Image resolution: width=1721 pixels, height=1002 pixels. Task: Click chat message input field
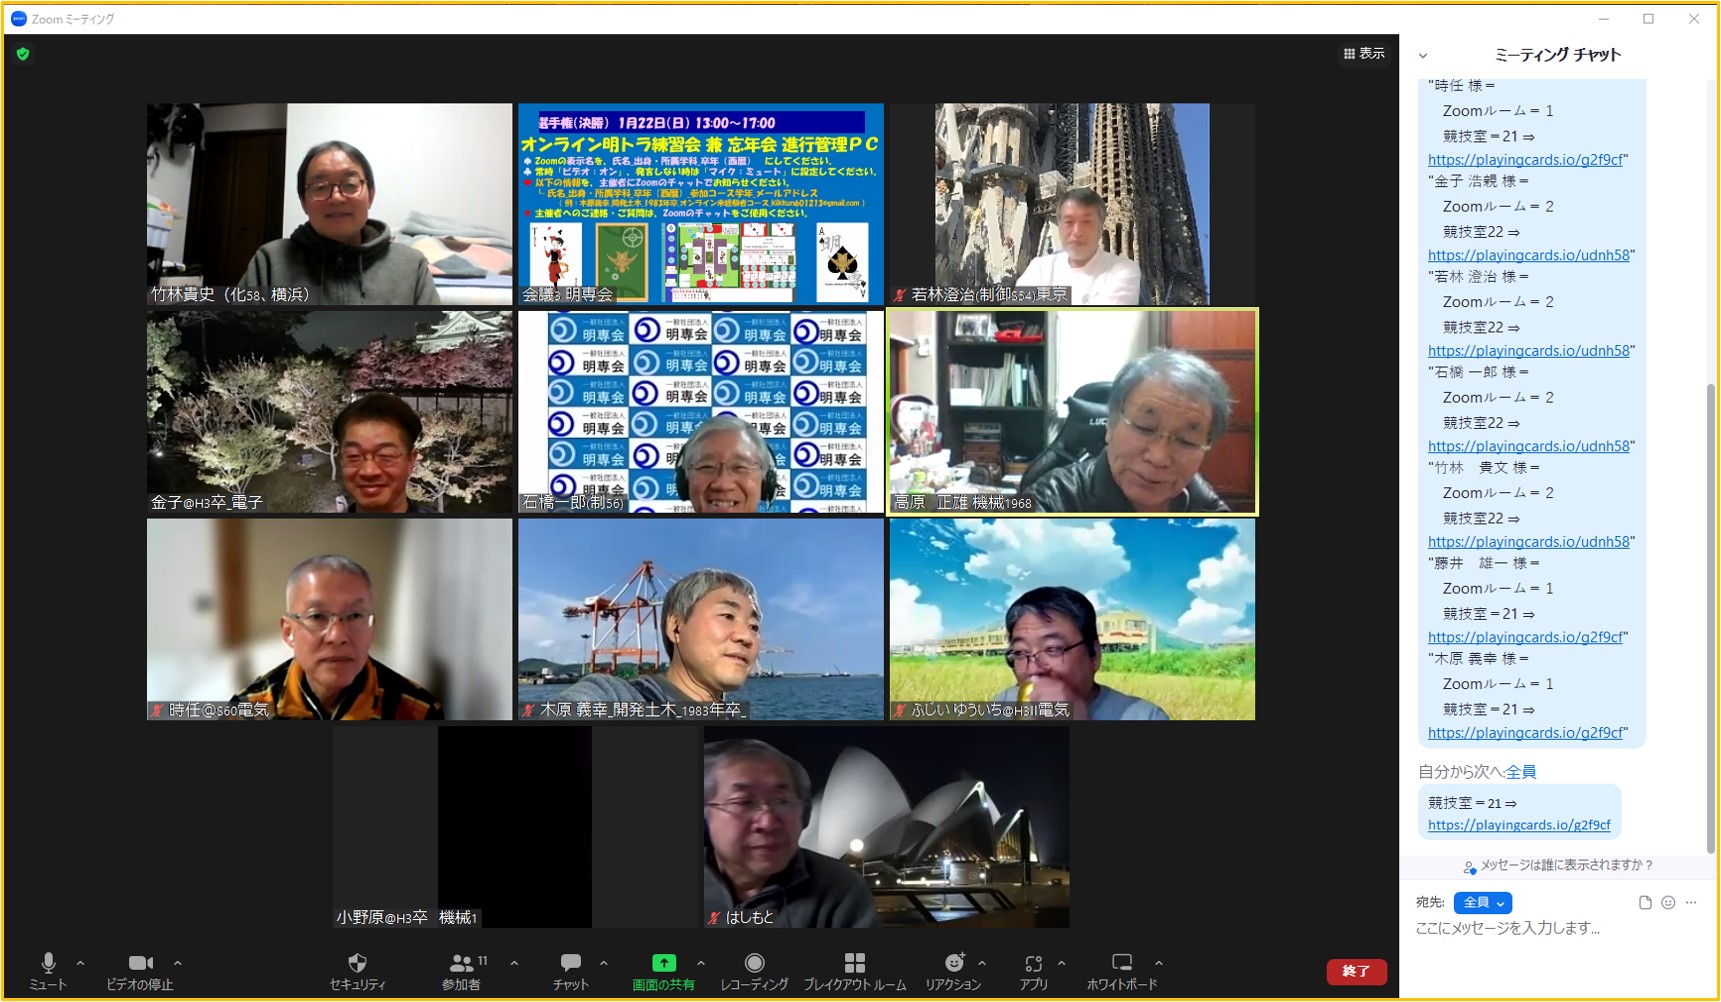coord(1556,928)
